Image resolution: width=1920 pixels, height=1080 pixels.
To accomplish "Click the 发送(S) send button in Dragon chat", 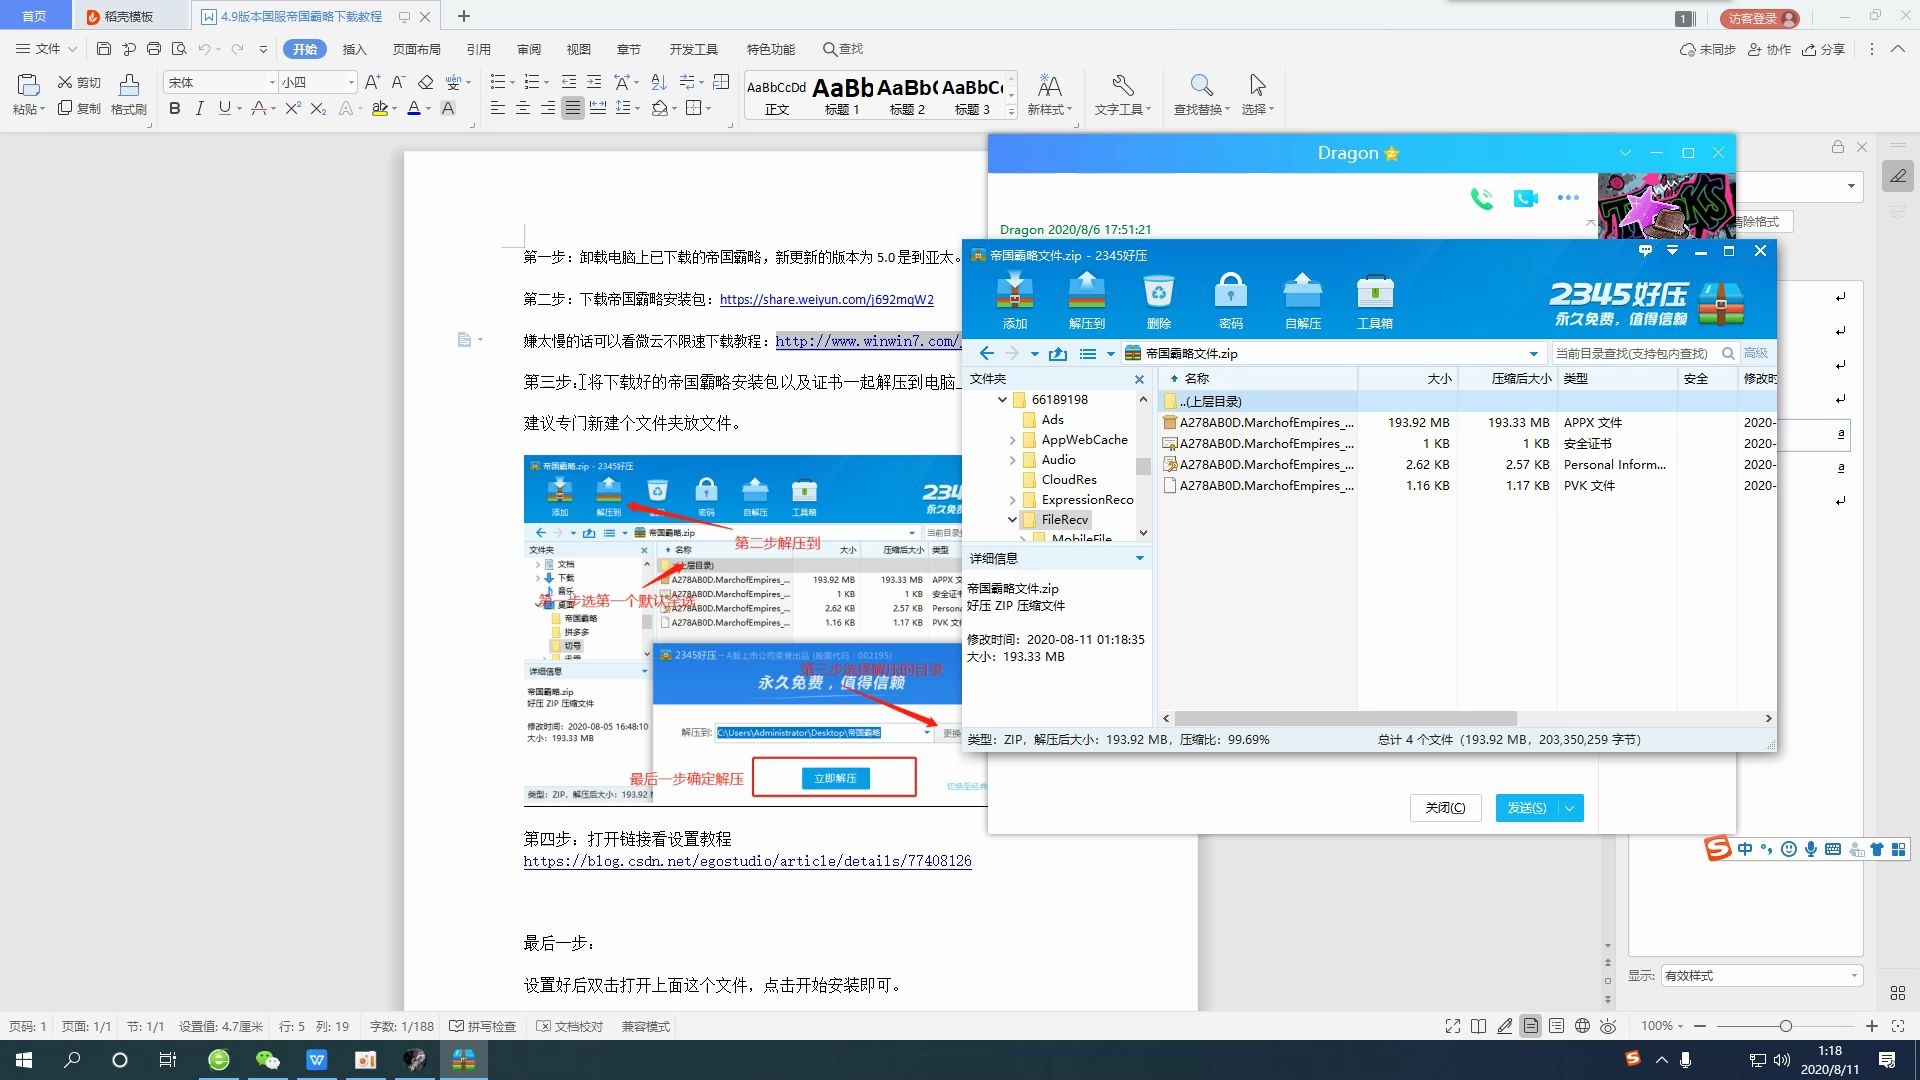I will point(1527,808).
